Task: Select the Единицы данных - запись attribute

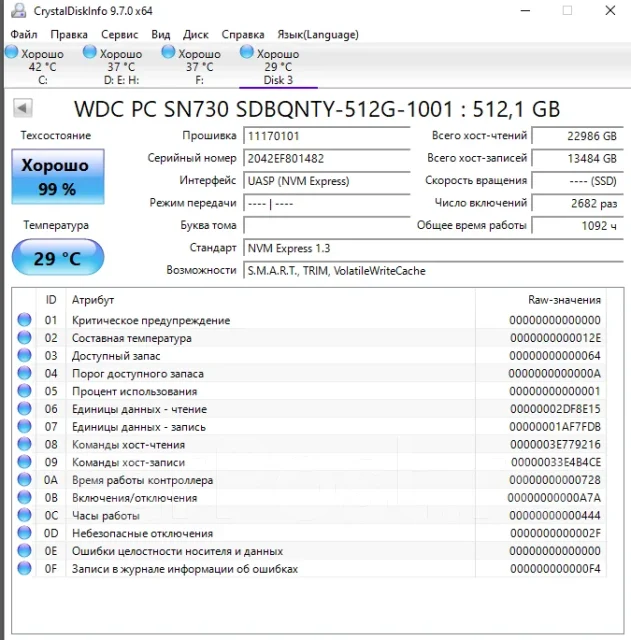Action: [139, 427]
